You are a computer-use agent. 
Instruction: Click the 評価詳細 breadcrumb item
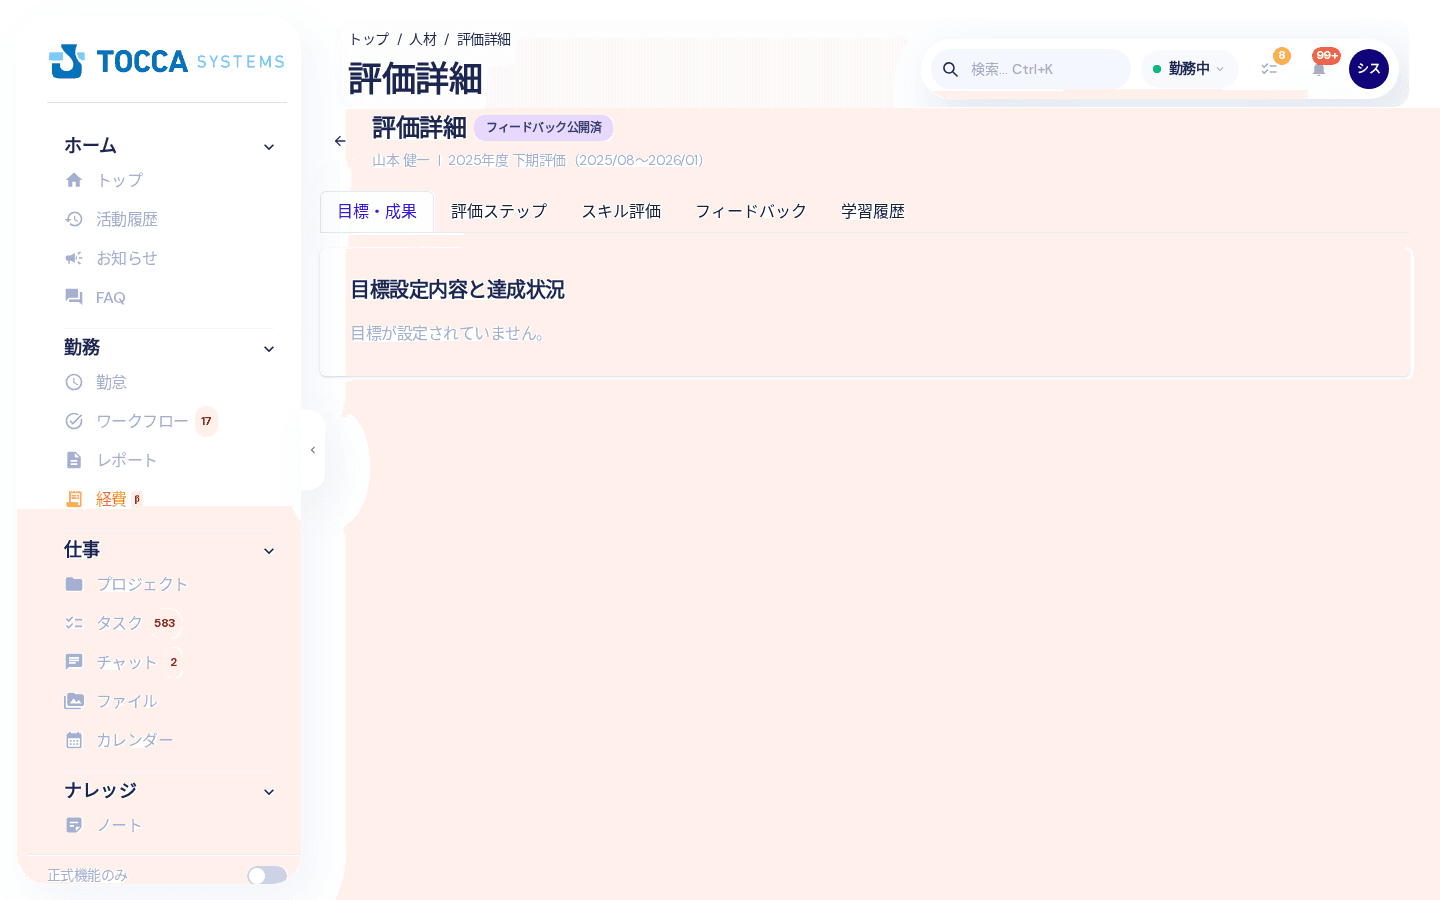[x=484, y=39]
